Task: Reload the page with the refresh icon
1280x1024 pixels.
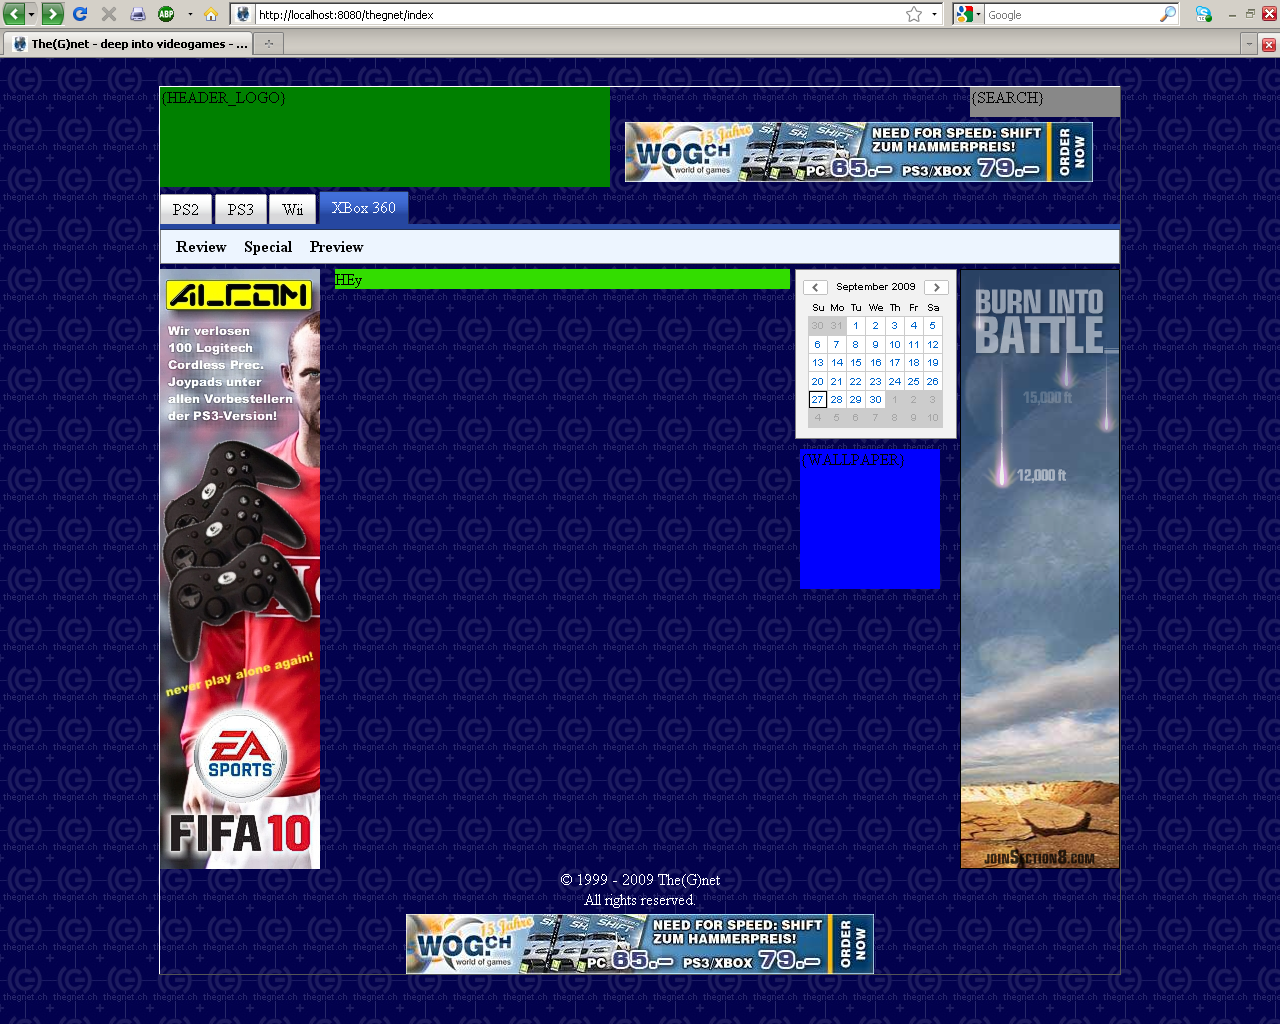Action: 80,14
